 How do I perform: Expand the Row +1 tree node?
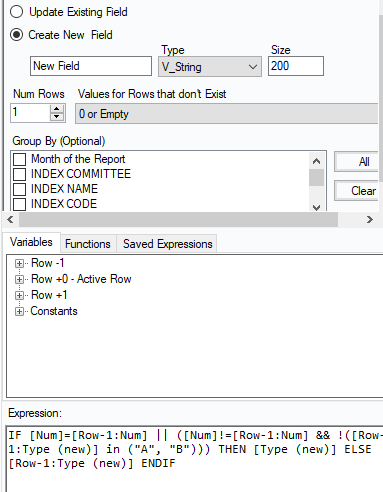(x=19, y=295)
